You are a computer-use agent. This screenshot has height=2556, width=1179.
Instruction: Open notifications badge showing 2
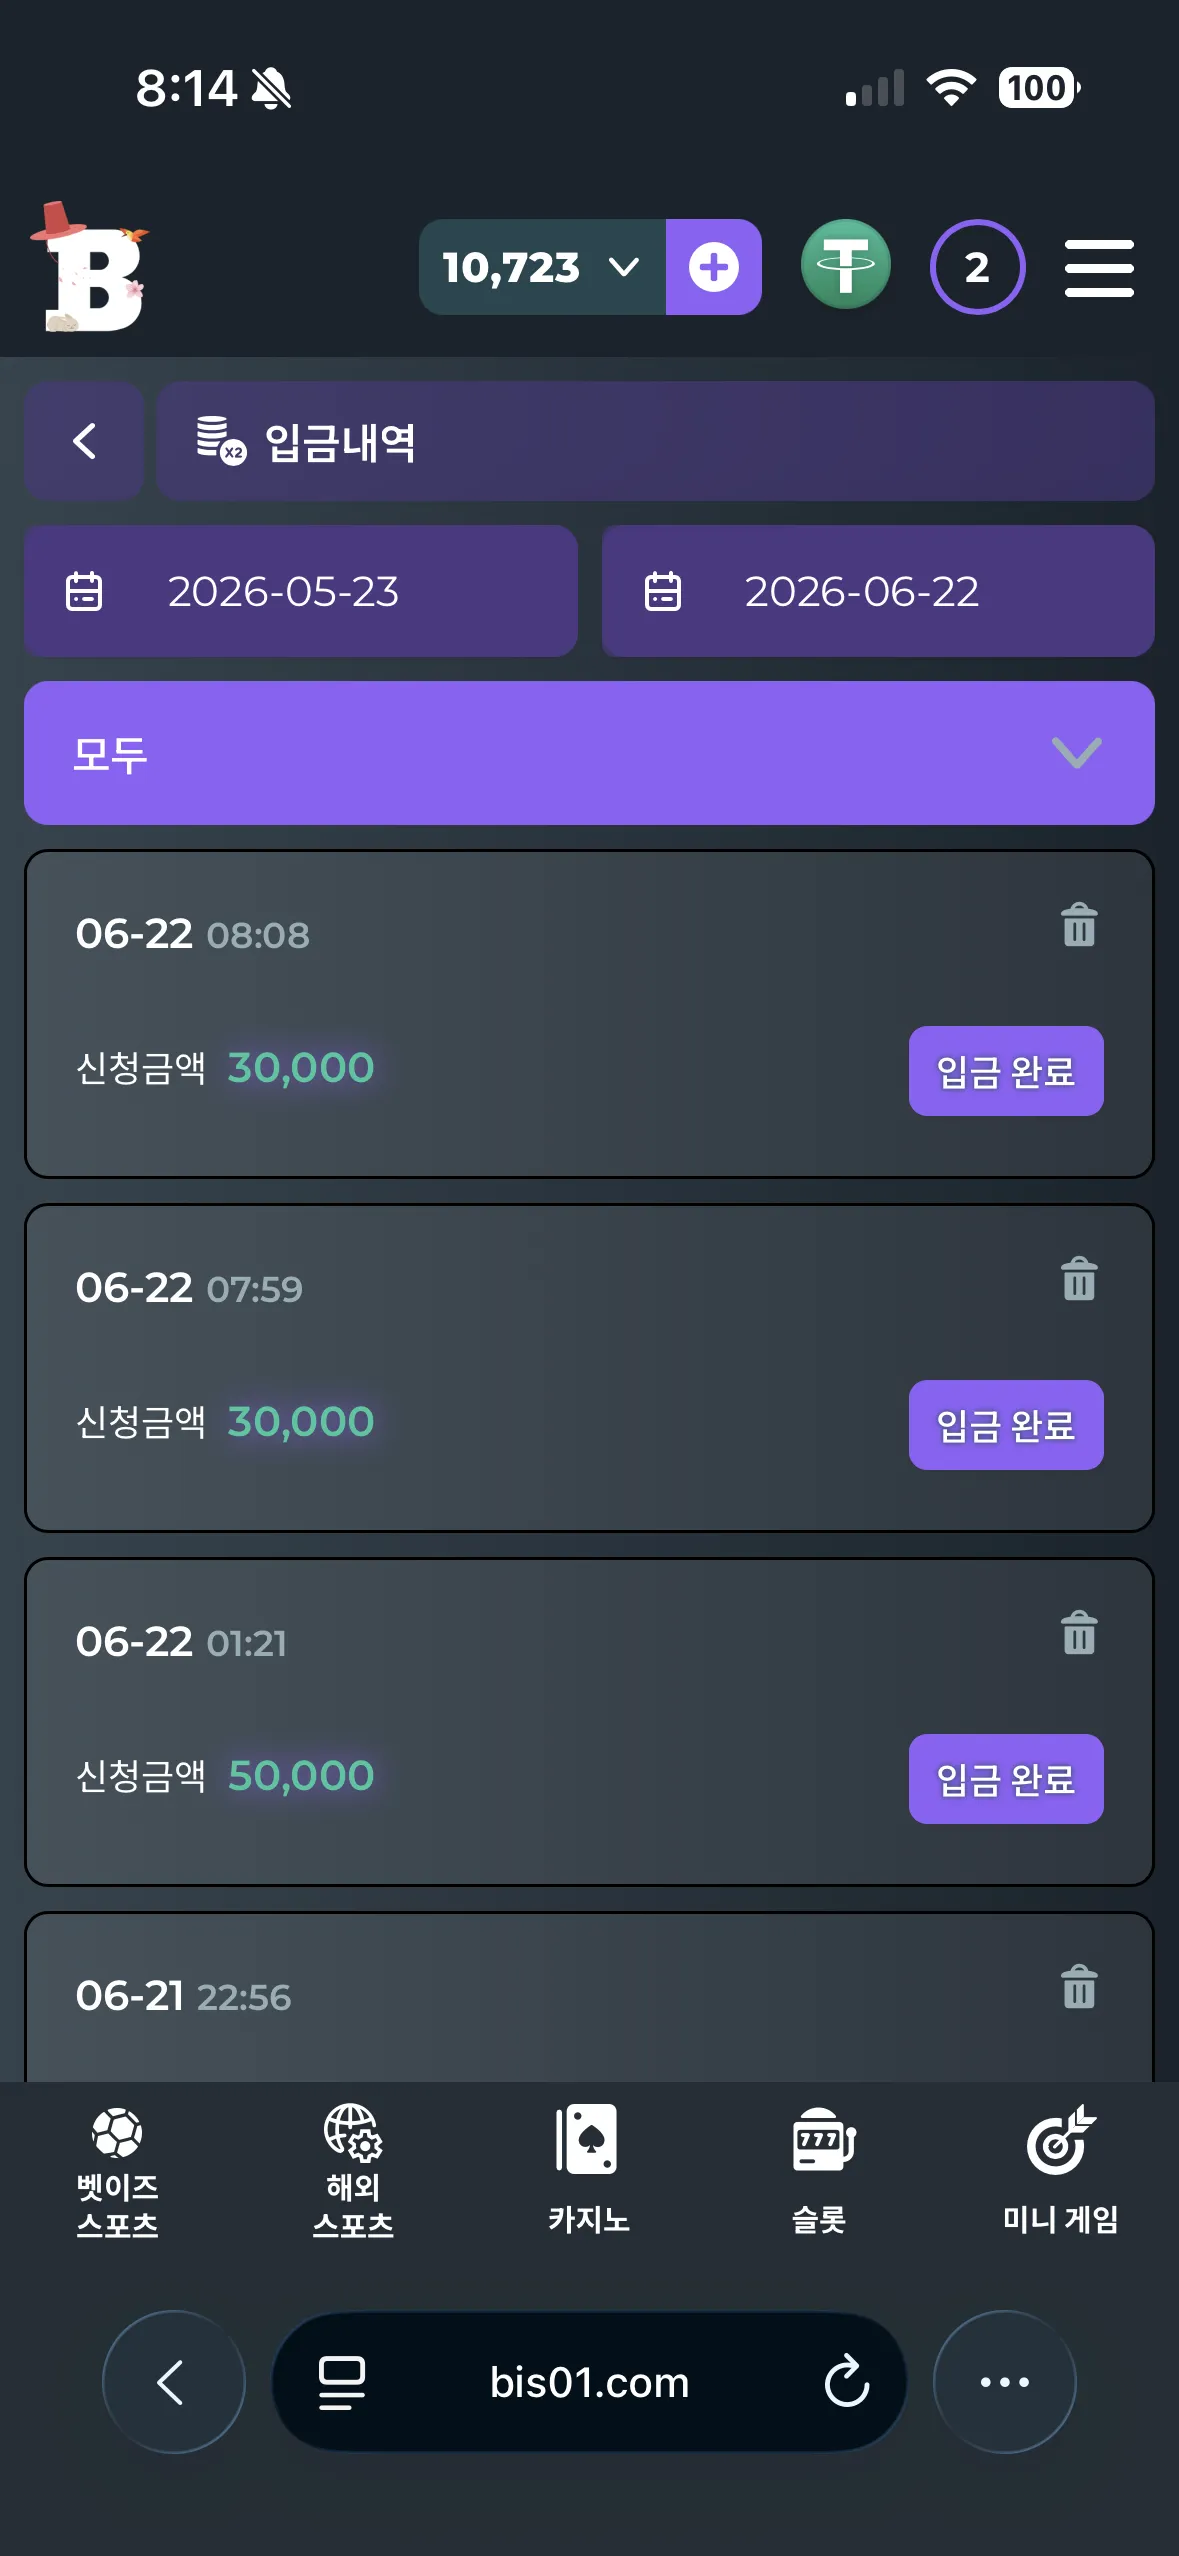coord(977,267)
